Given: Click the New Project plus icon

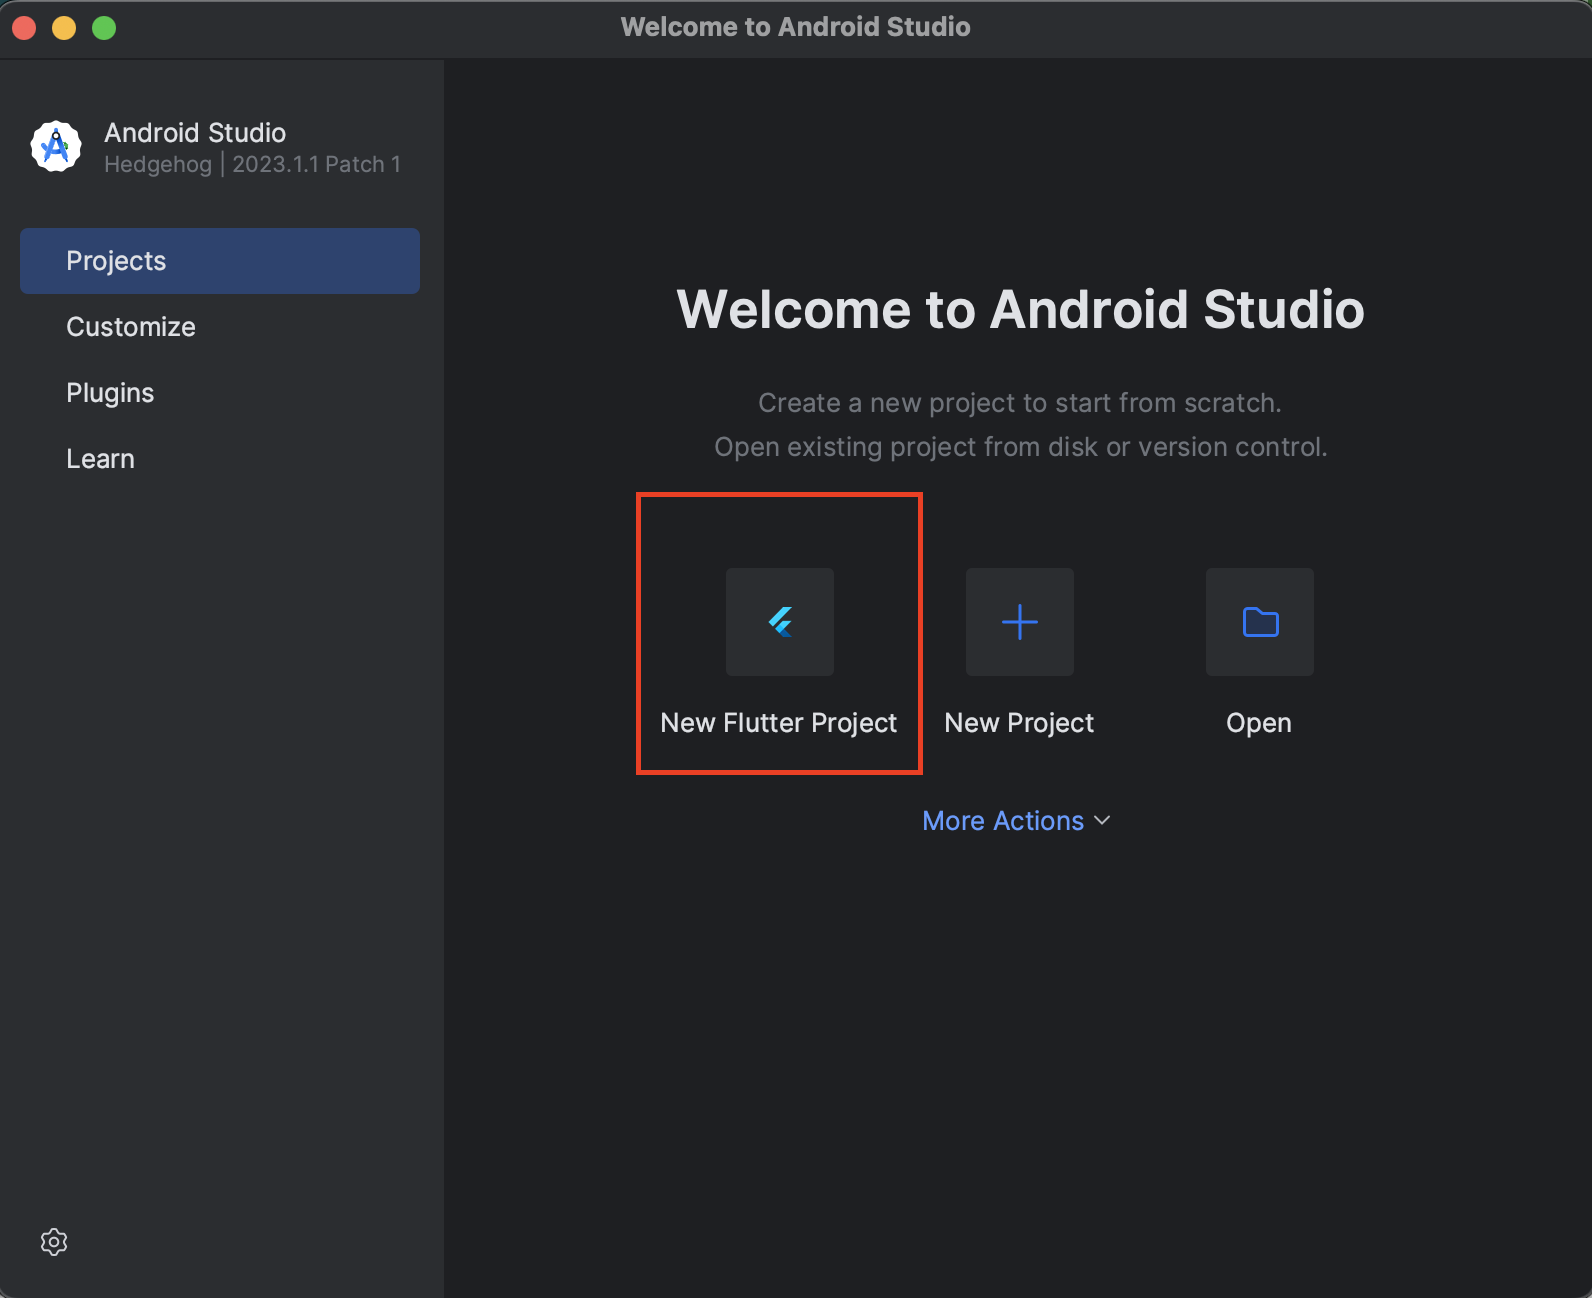Looking at the screenshot, I should pyautogui.click(x=1020, y=622).
